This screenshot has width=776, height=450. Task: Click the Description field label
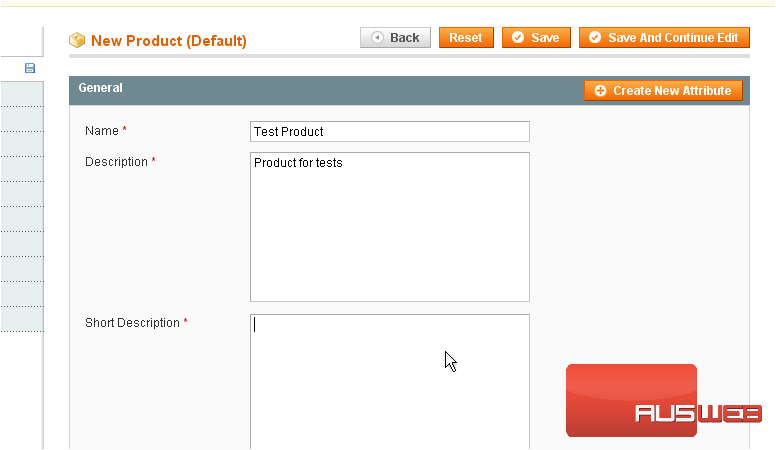point(116,162)
